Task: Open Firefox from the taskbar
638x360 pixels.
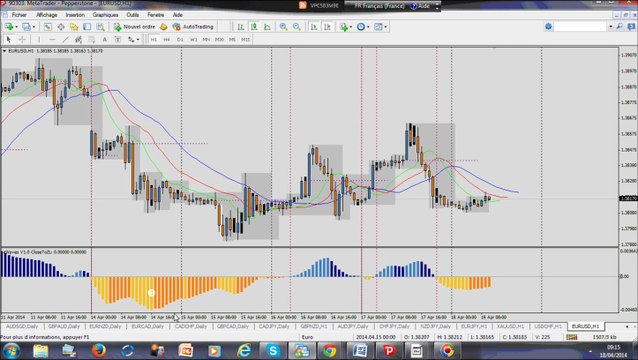Action: (98, 350)
